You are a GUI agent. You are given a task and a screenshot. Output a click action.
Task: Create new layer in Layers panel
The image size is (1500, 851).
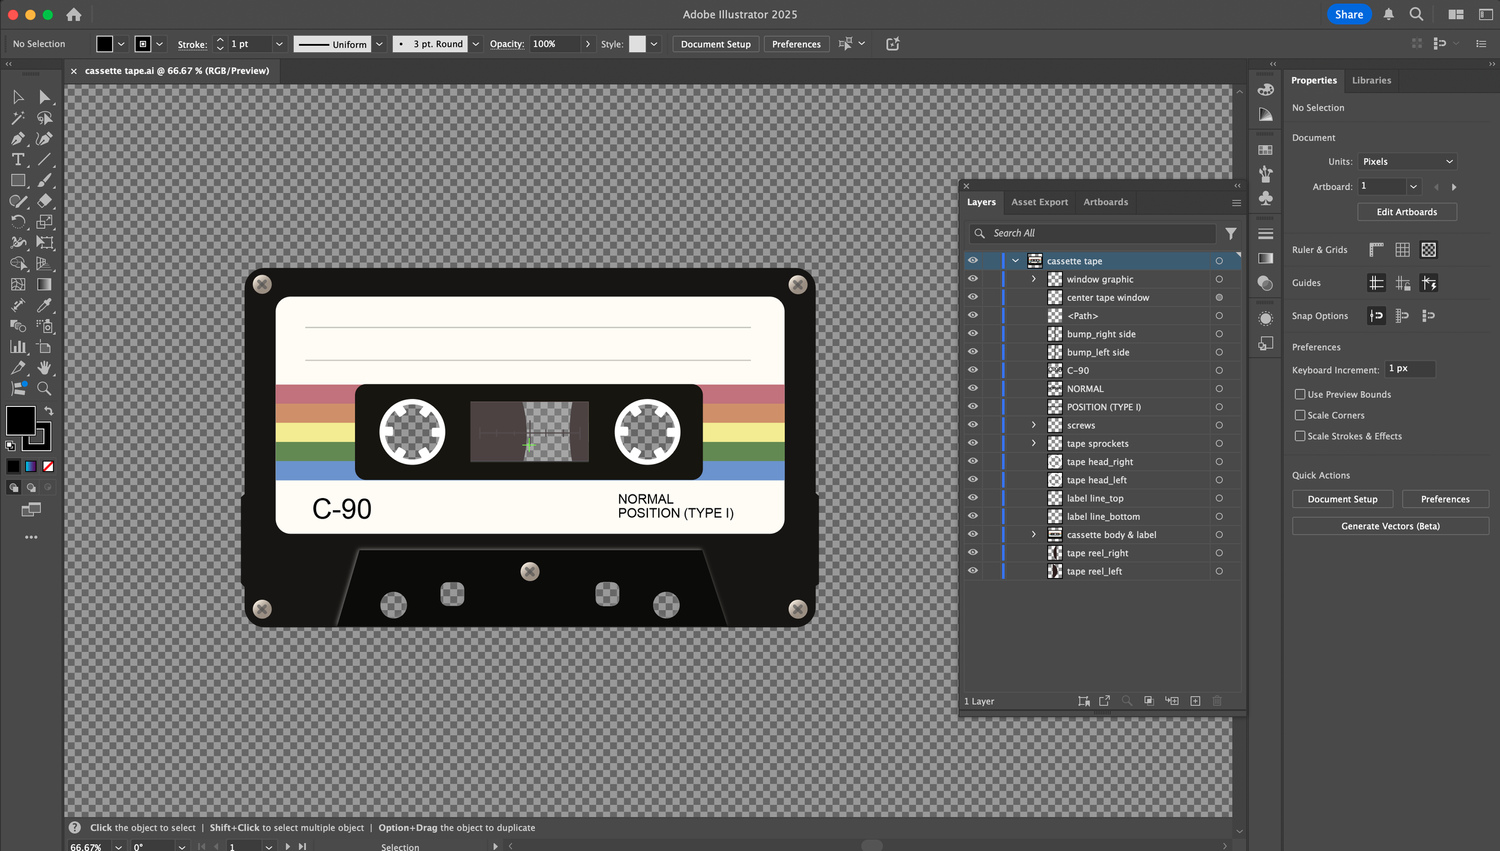1195,701
